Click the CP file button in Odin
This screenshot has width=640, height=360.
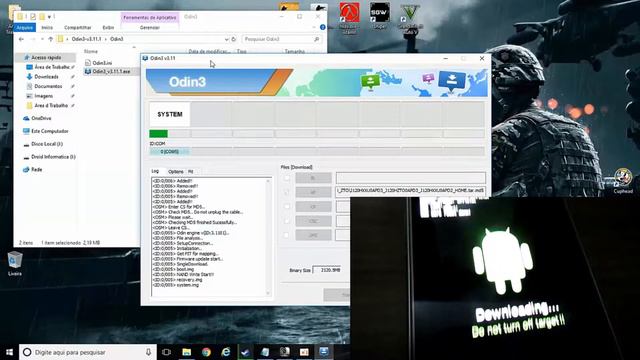tap(313, 207)
